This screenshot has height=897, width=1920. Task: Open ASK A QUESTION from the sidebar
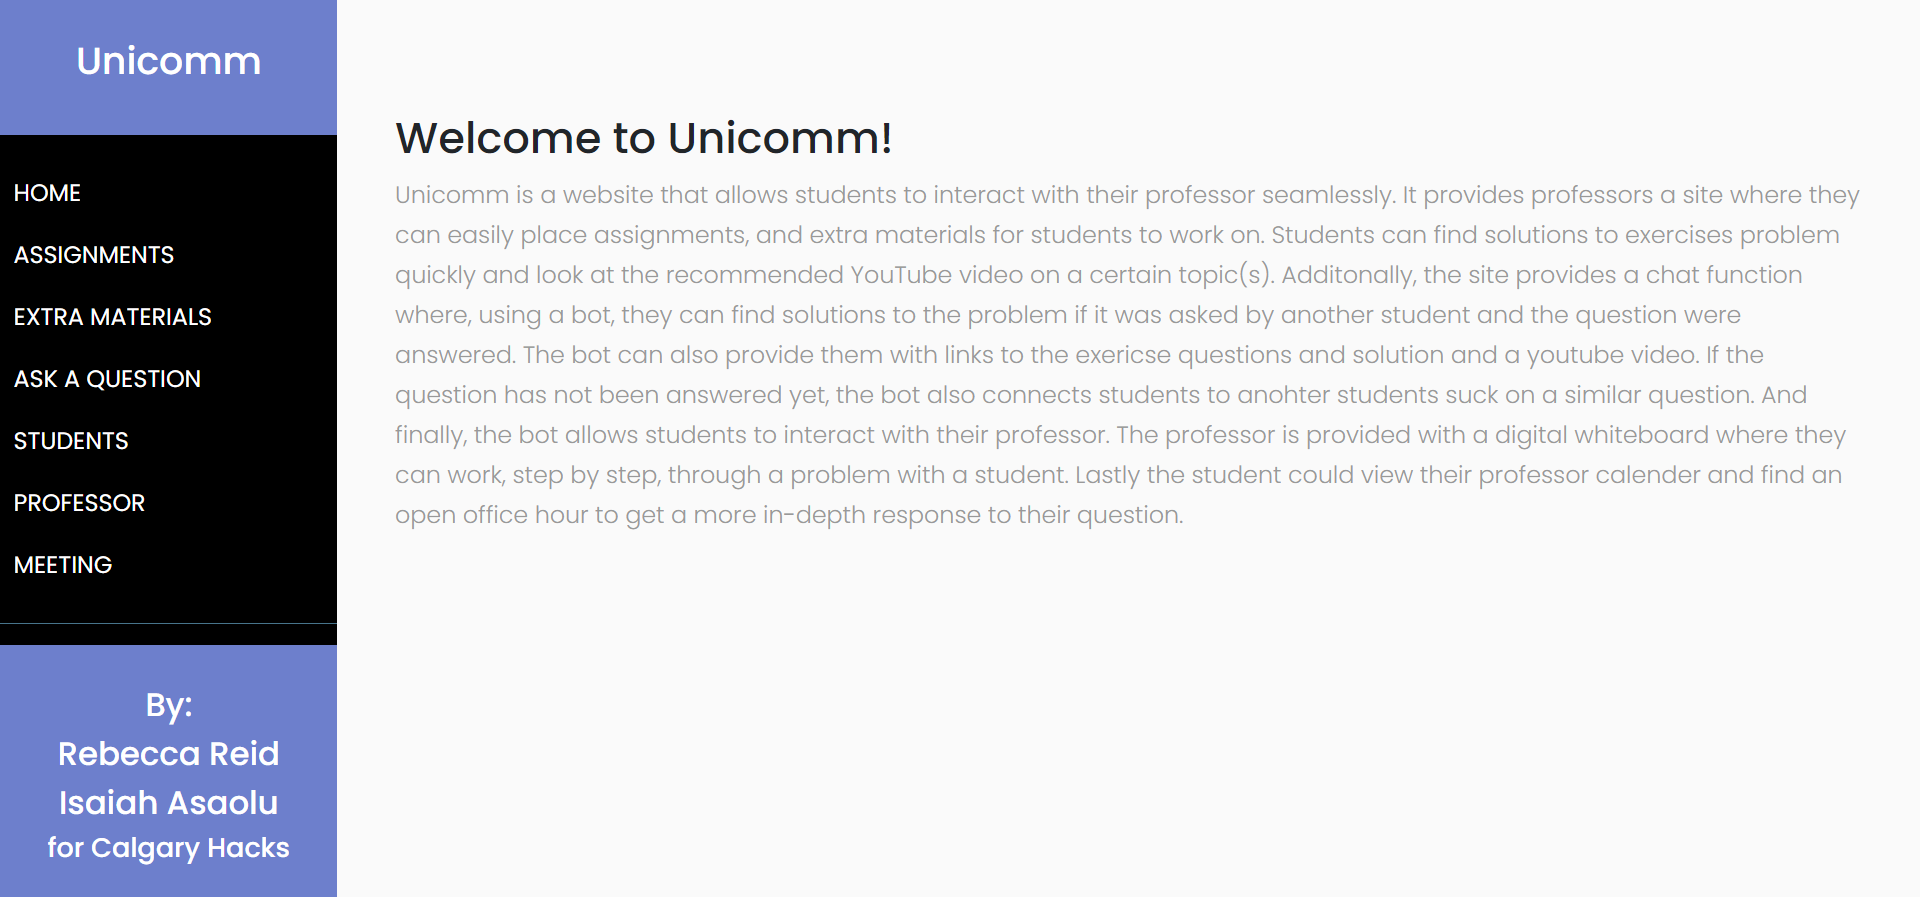[107, 379]
